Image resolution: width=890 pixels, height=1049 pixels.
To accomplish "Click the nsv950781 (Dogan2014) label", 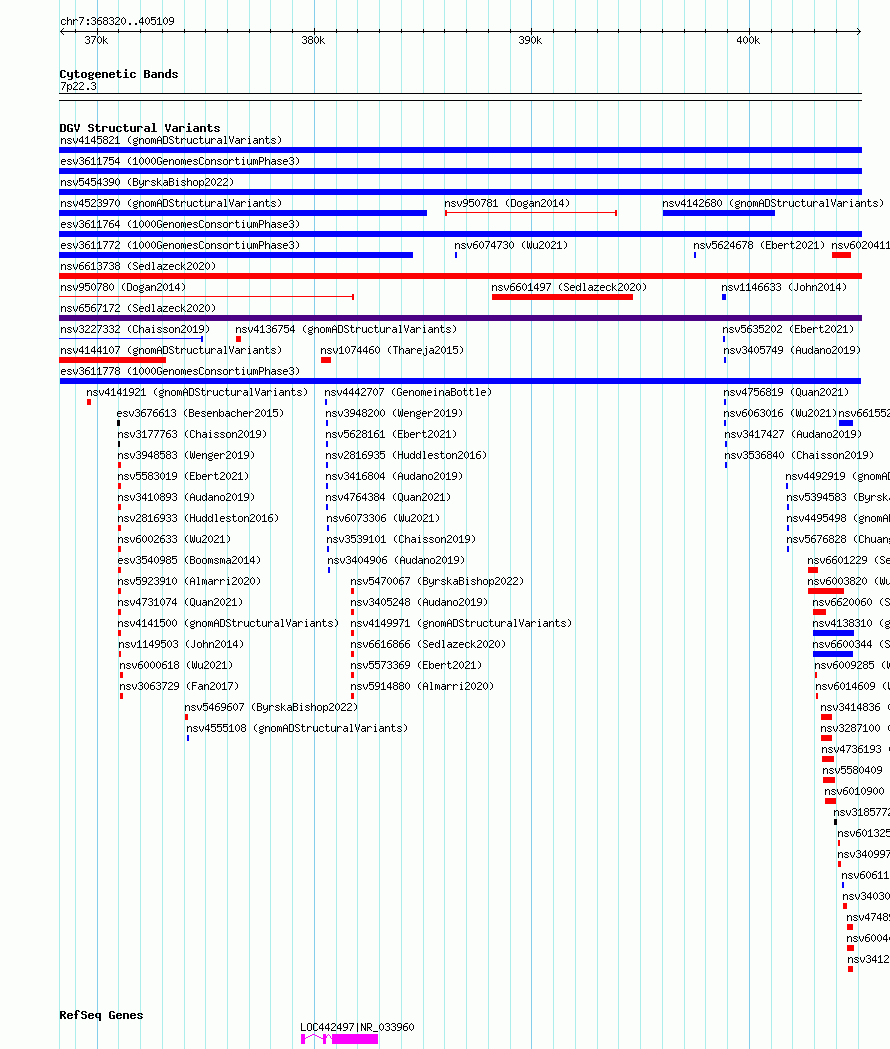I will 507,203.
